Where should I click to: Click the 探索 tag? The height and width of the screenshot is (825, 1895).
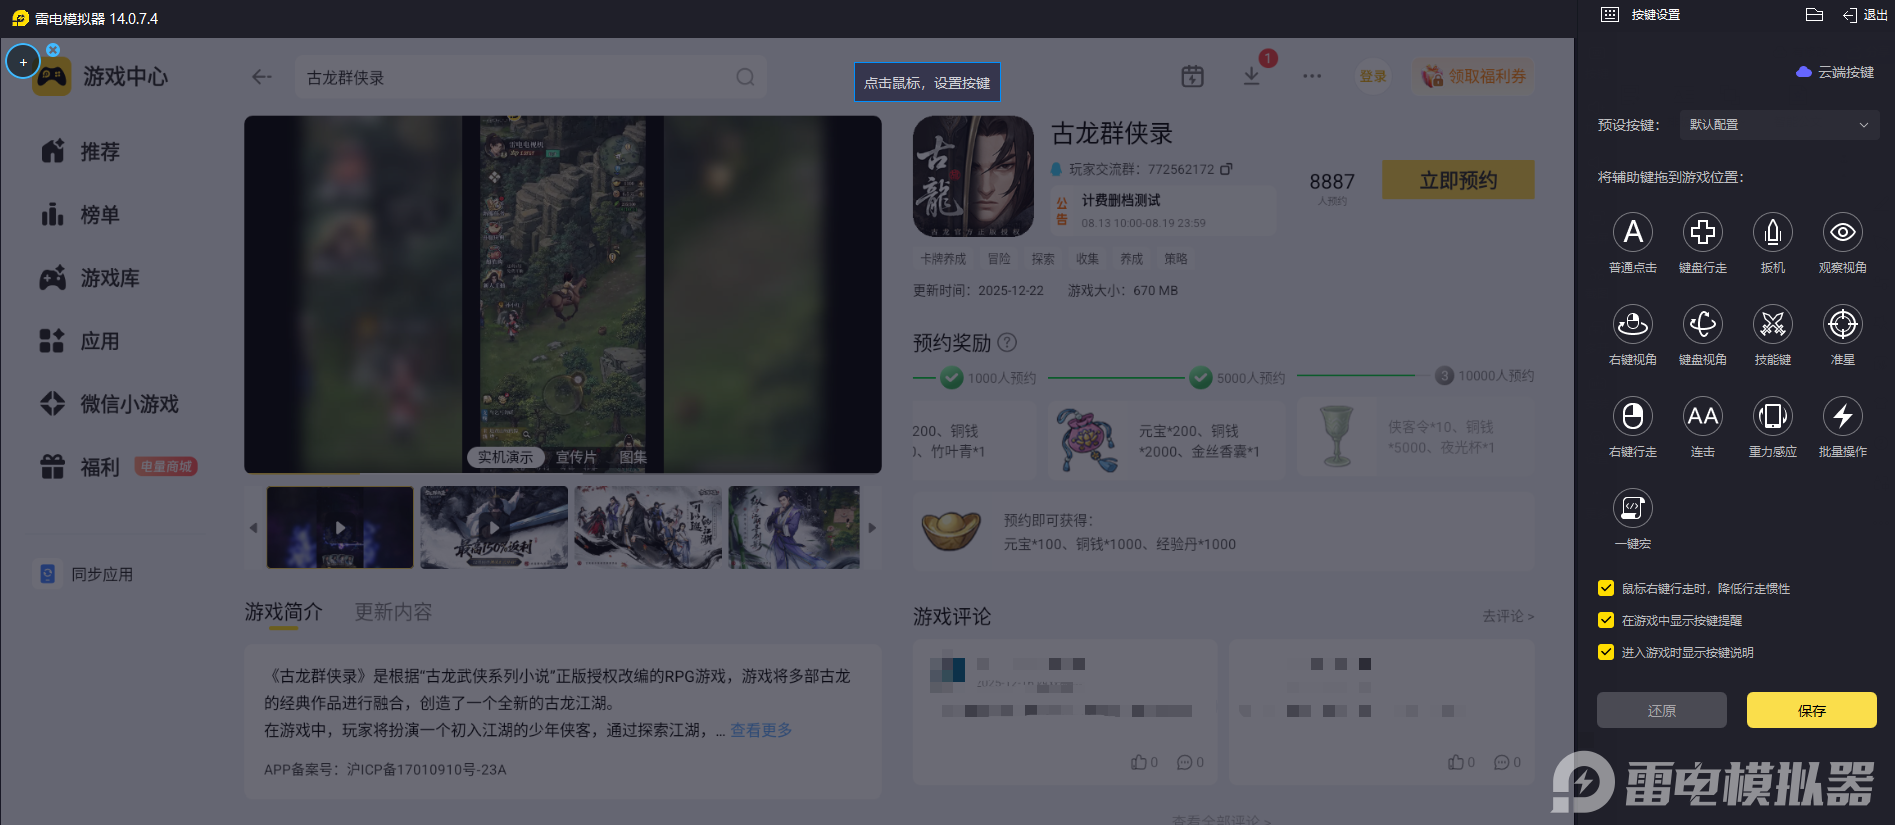click(x=1043, y=259)
